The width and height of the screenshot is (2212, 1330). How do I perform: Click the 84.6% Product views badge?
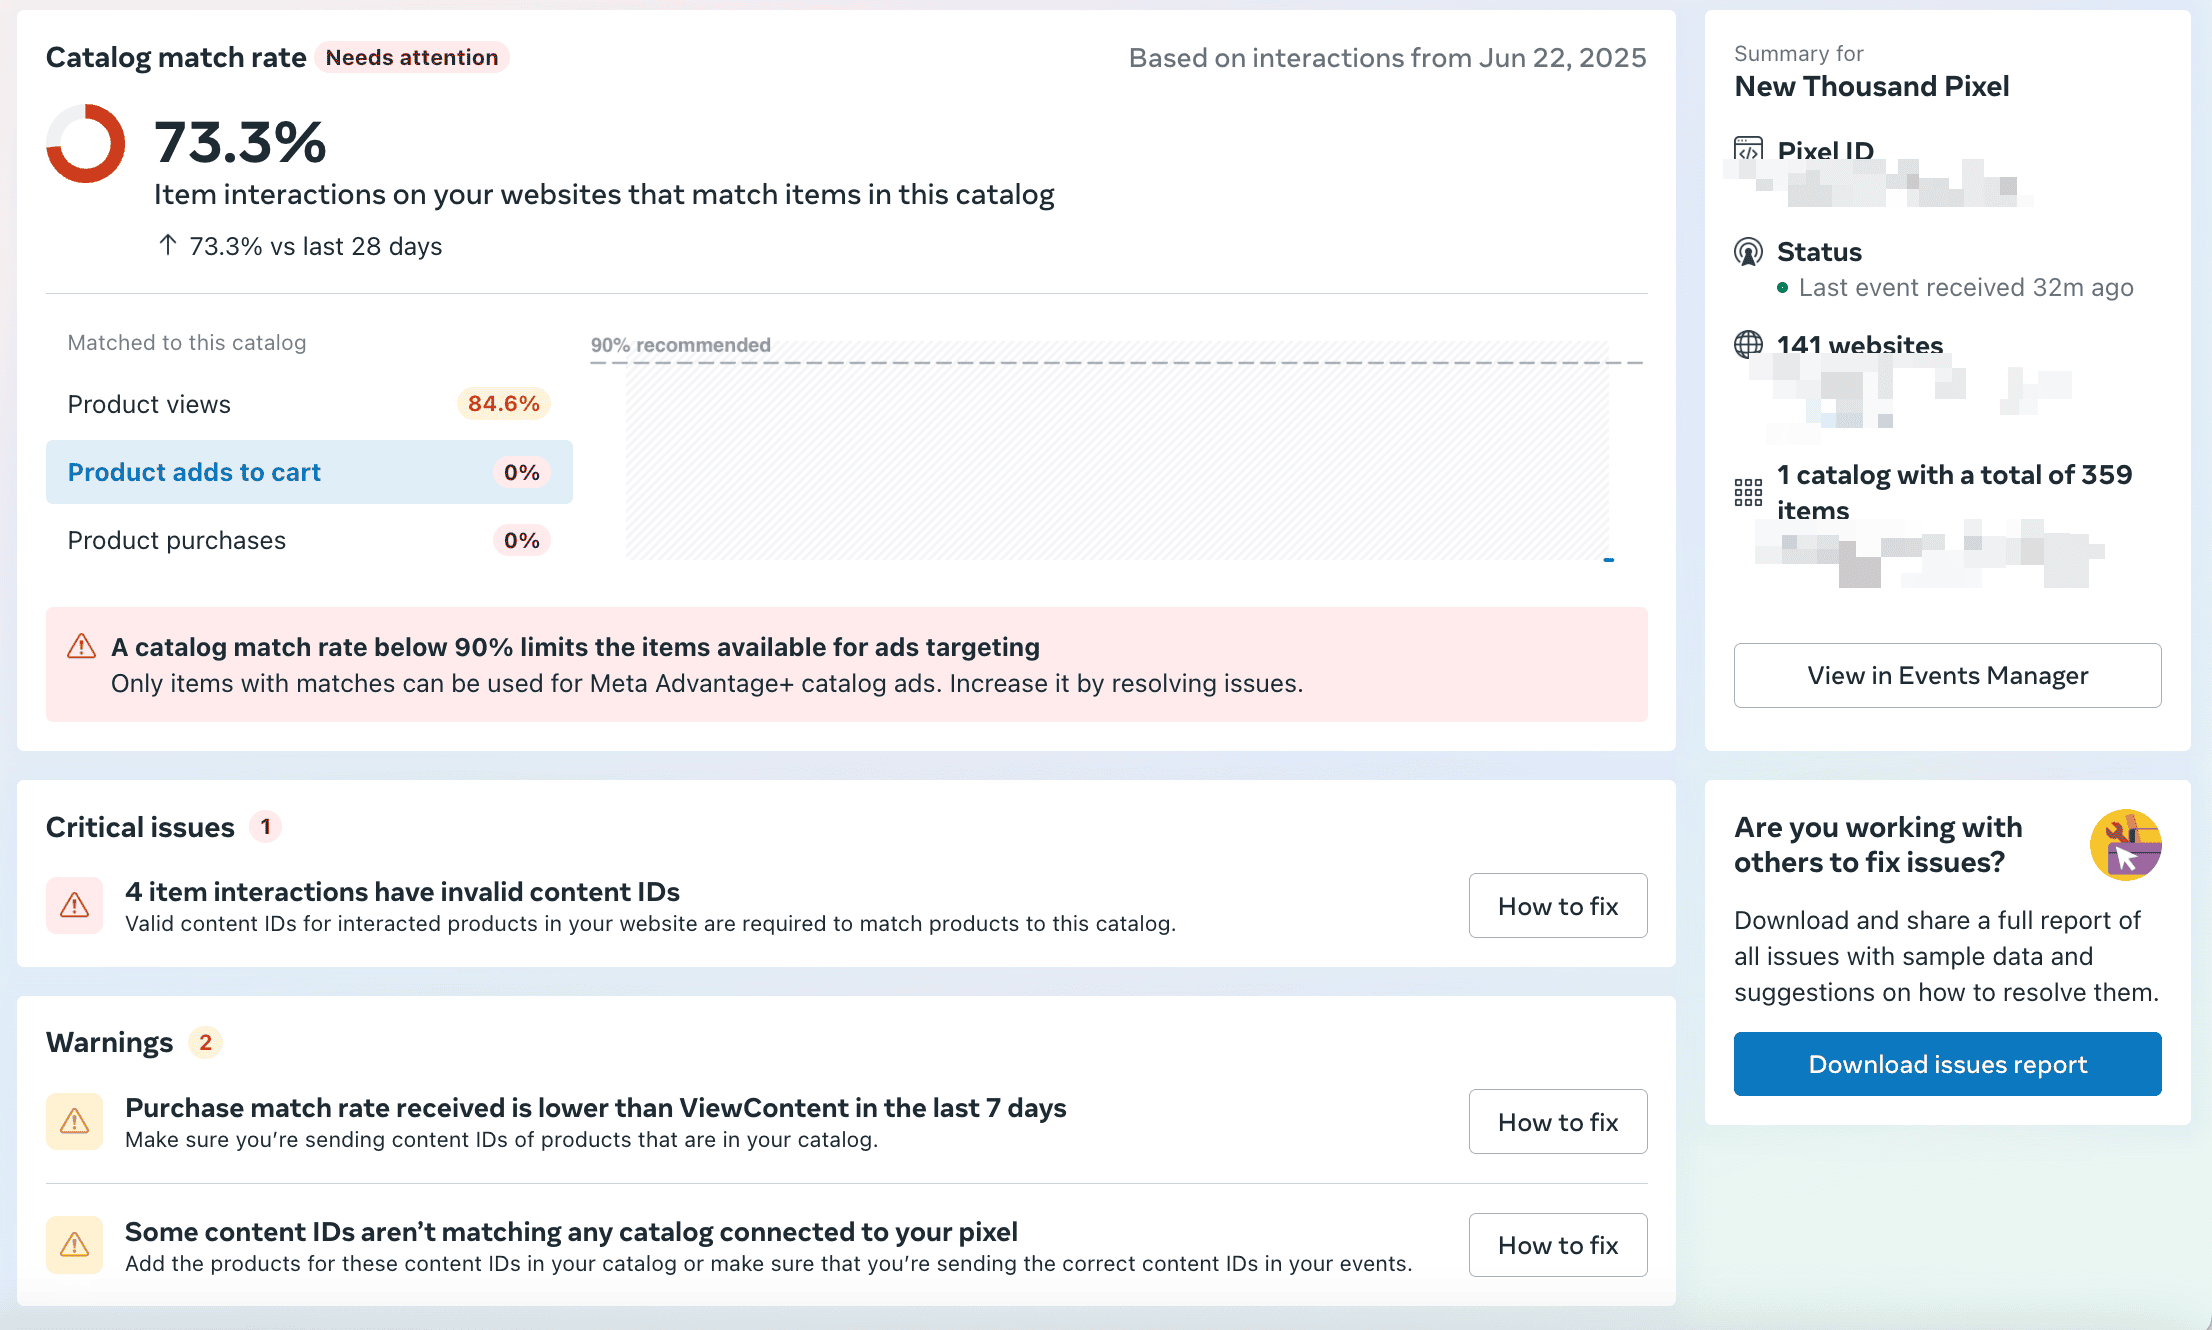[503, 404]
